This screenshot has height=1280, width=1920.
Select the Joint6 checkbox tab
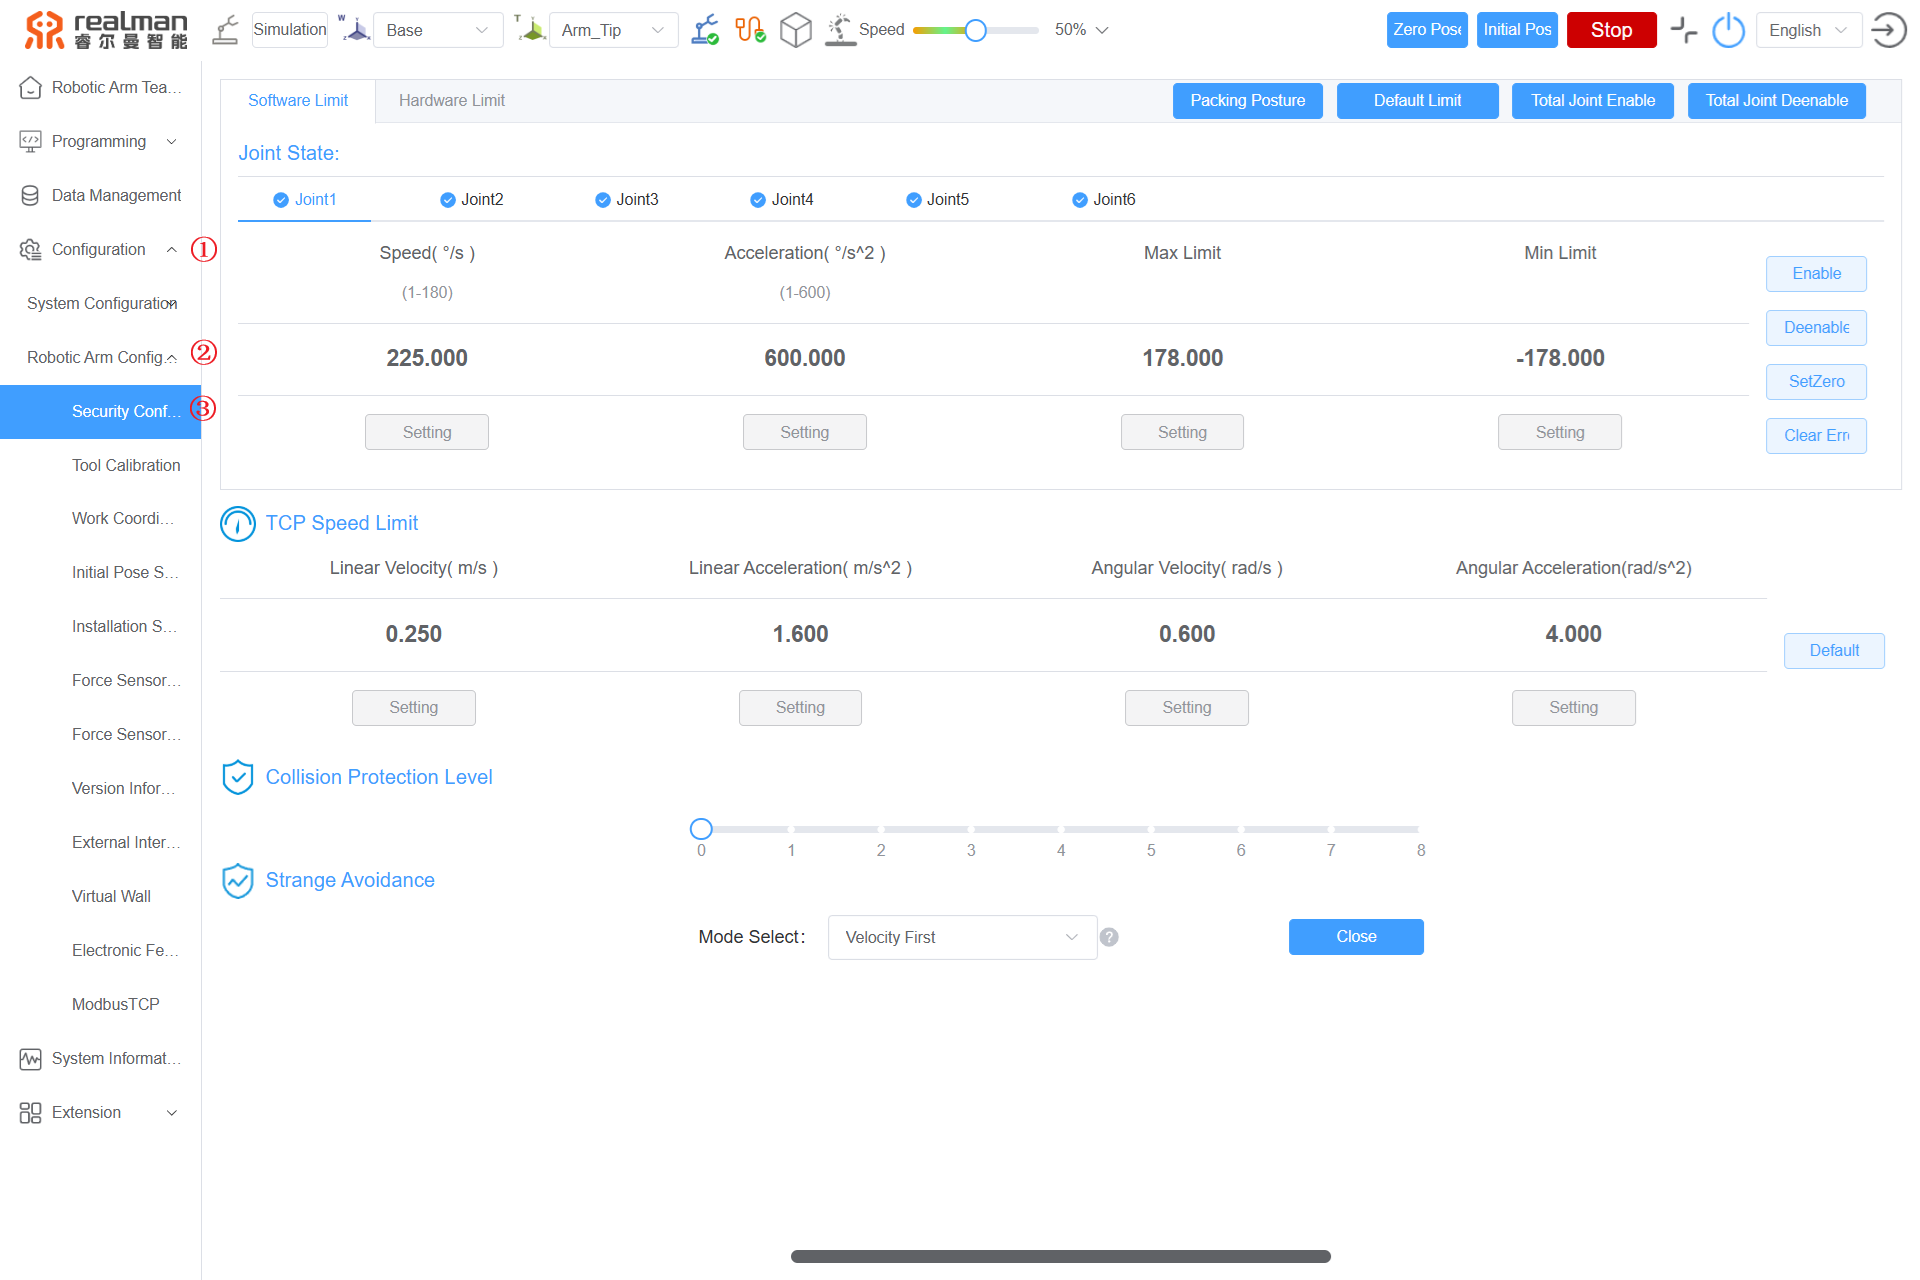click(1104, 199)
